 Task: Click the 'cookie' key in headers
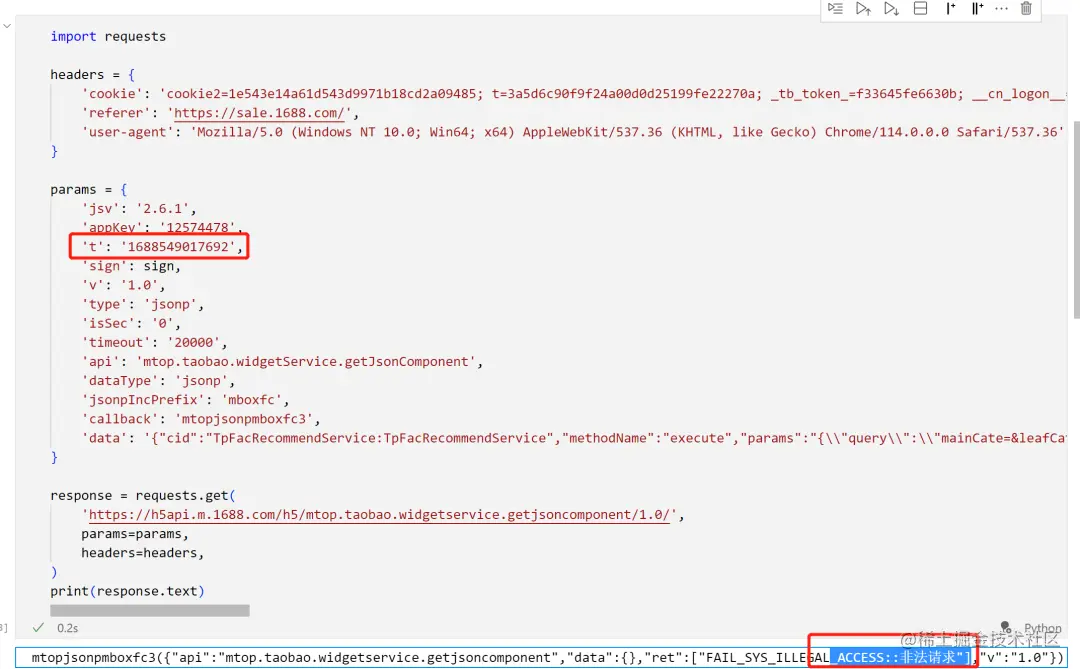tap(112, 94)
